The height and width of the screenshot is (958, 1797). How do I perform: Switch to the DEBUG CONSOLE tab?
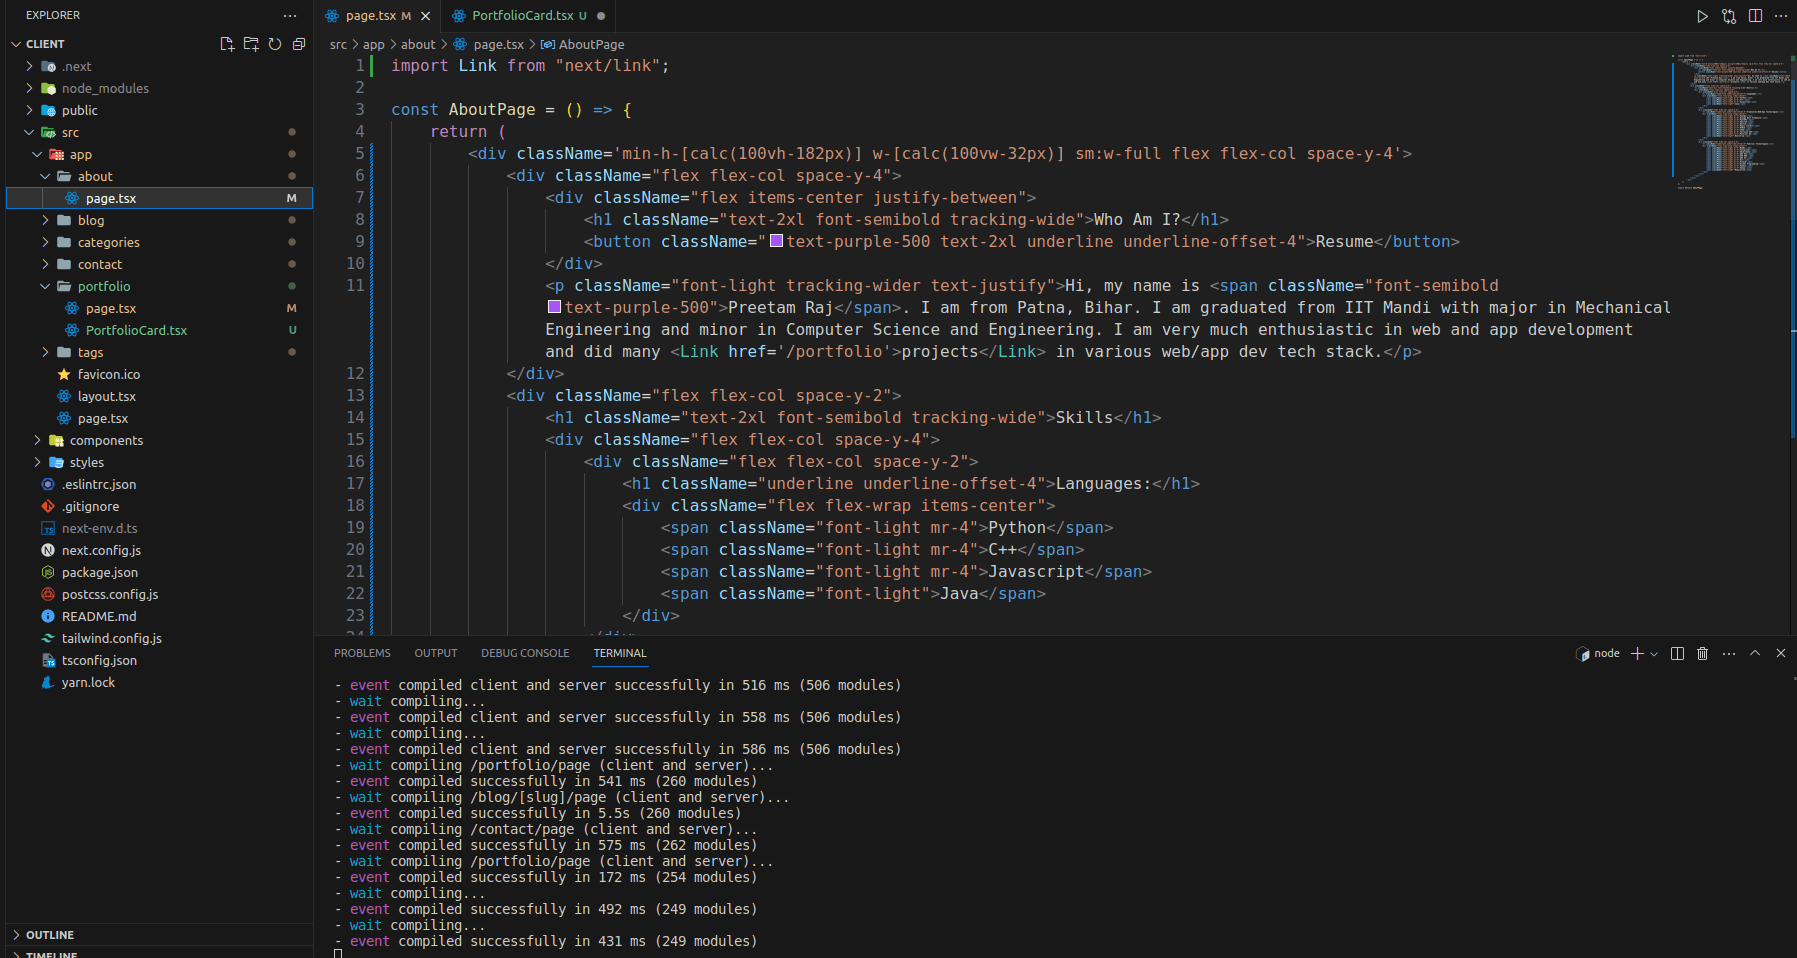[525, 653]
